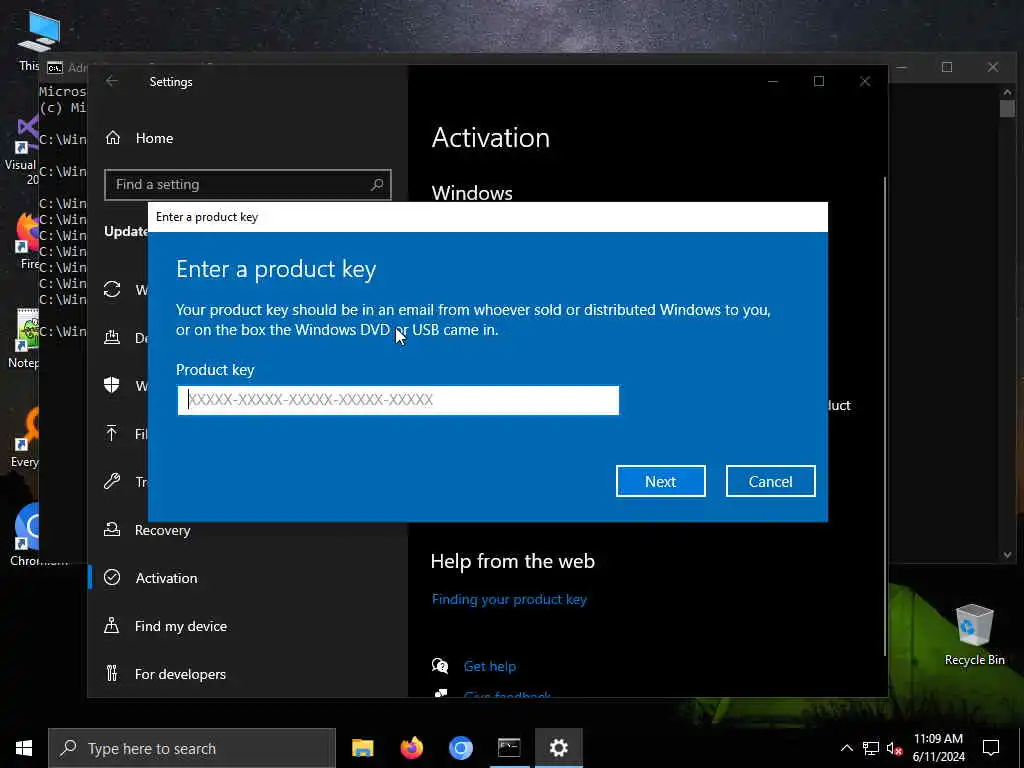This screenshot has height=768, width=1024.
Task: Launch Firefox from the taskbar
Action: tap(411, 748)
